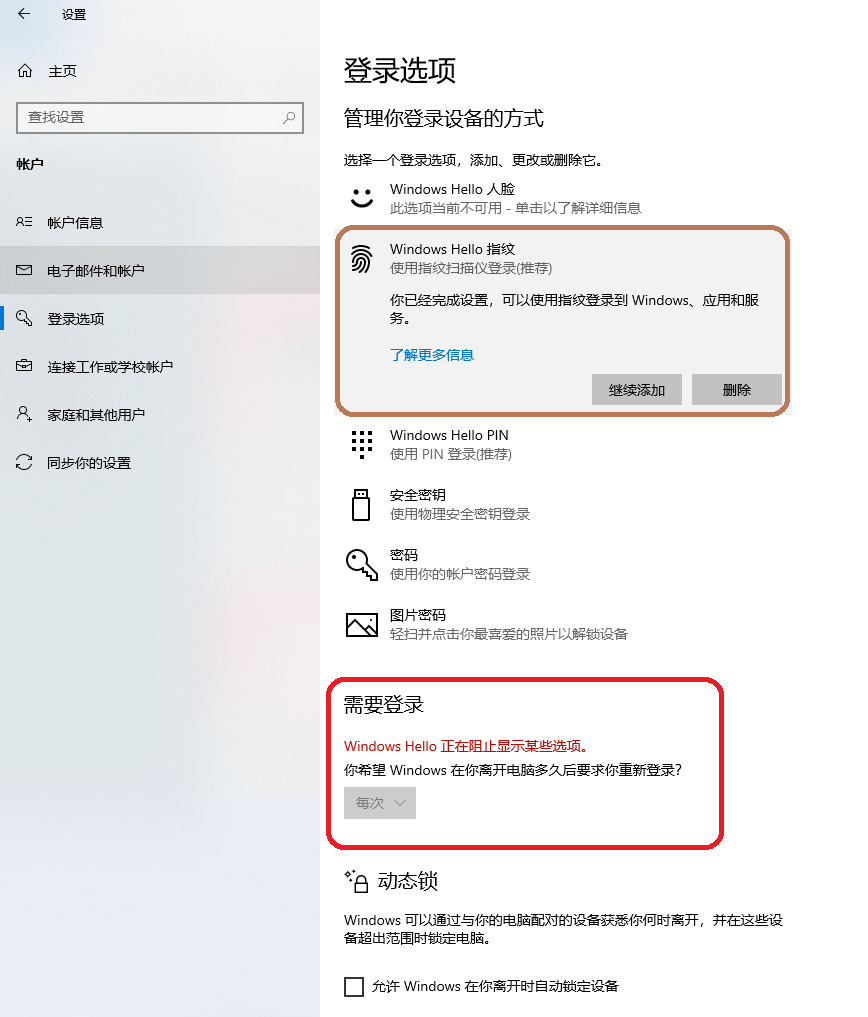Image resolution: width=868 pixels, height=1017 pixels.
Task: Open the 每次 dropdown under 需要登录
Action: coord(380,803)
